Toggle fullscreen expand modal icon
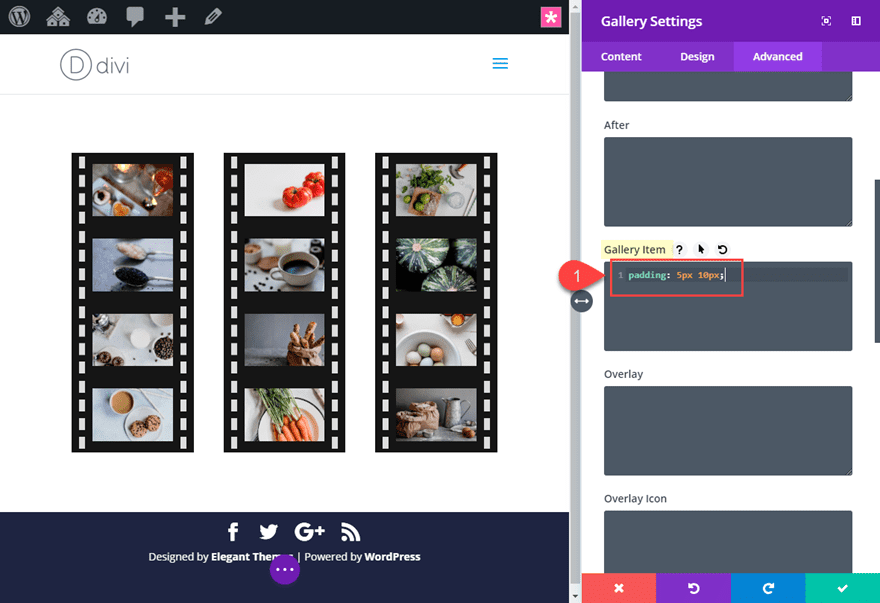Screen dimensions: 880x603 826,21
